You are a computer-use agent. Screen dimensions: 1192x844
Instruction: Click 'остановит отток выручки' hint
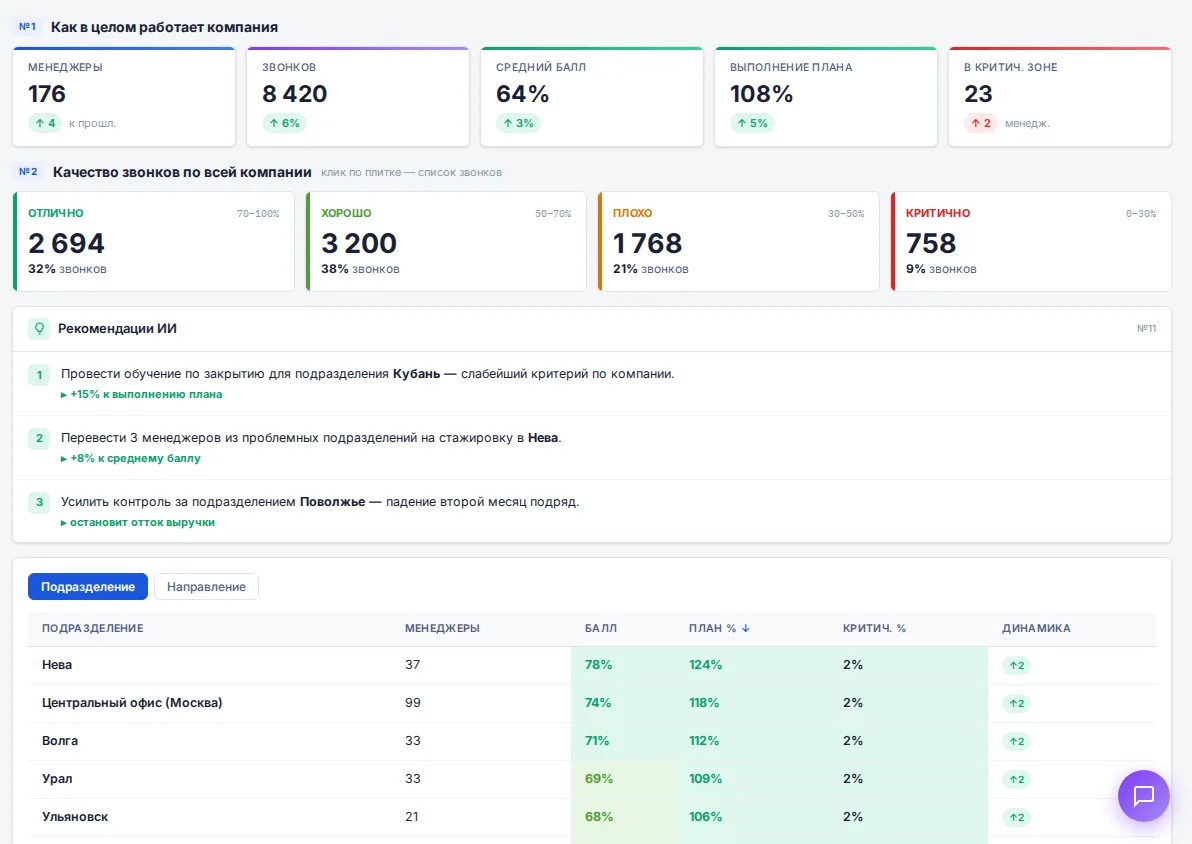pos(138,522)
